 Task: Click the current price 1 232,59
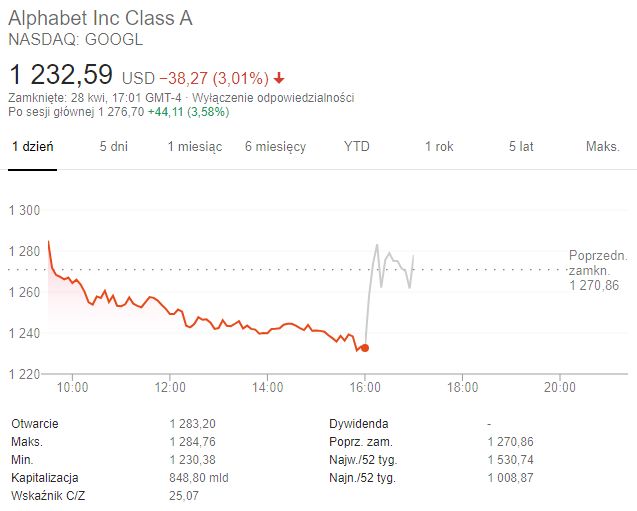coord(62,74)
